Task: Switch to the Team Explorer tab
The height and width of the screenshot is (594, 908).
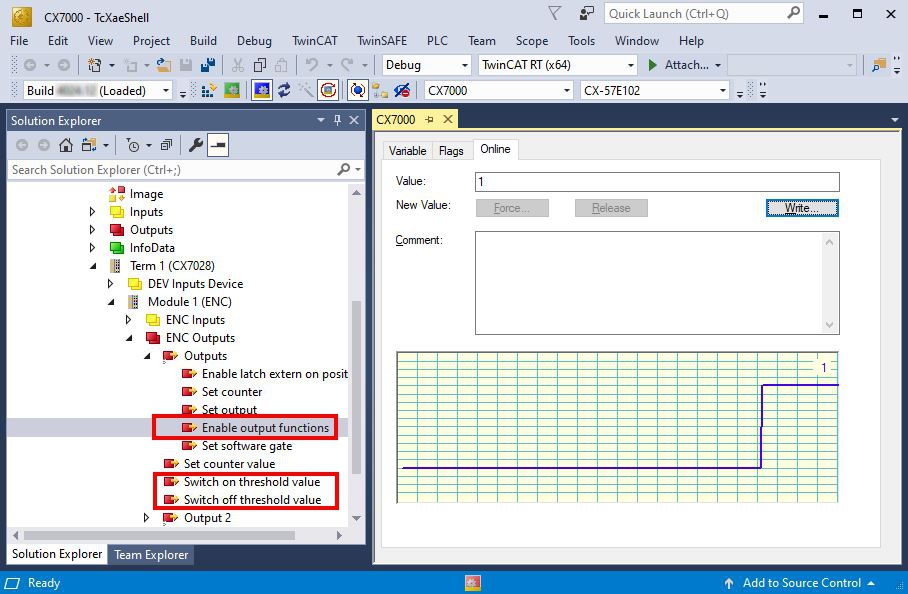Action: [x=151, y=555]
